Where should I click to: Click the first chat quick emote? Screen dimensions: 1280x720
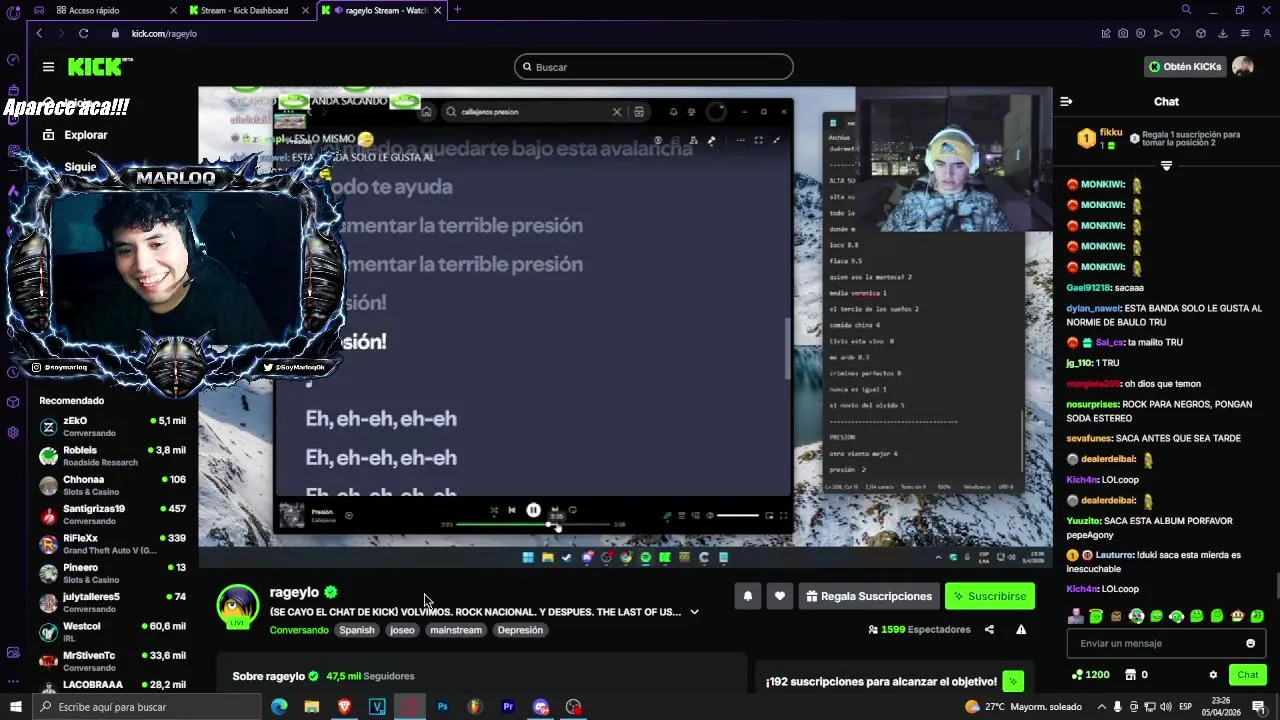click(1076, 616)
